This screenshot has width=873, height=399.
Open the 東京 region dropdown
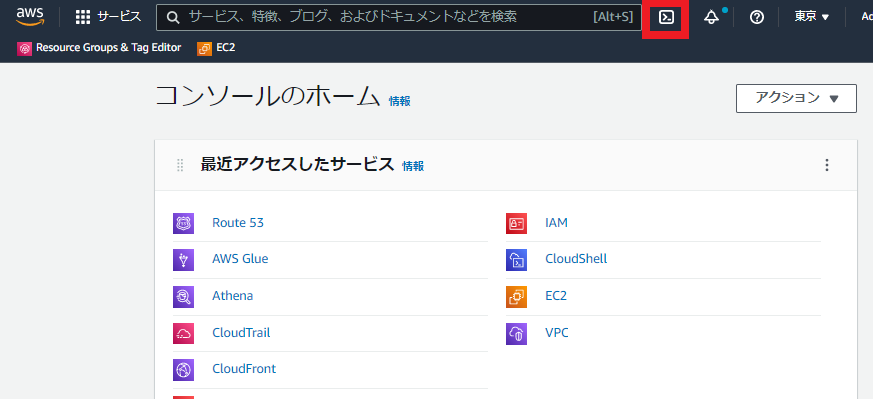811,17
